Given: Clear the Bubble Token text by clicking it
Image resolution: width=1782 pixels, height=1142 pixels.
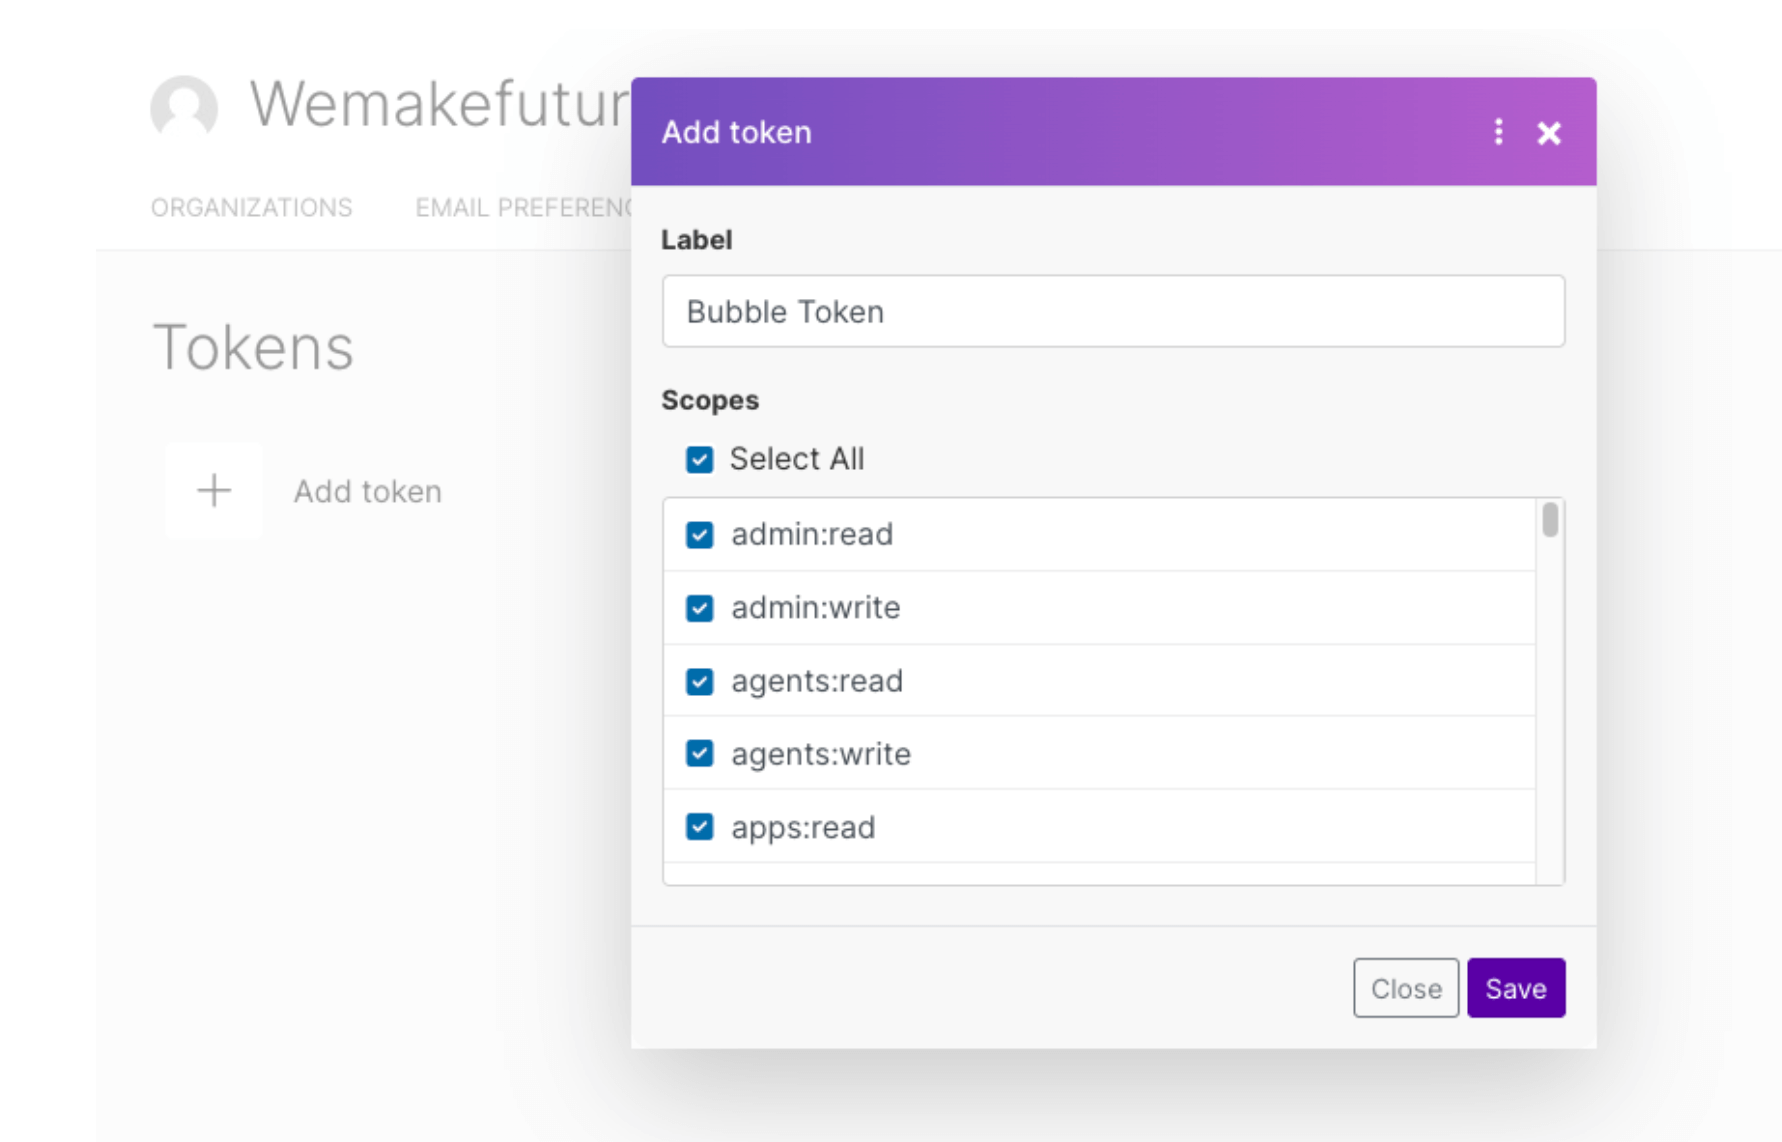Looking at the screenshot, I should [x=784, y=311].
